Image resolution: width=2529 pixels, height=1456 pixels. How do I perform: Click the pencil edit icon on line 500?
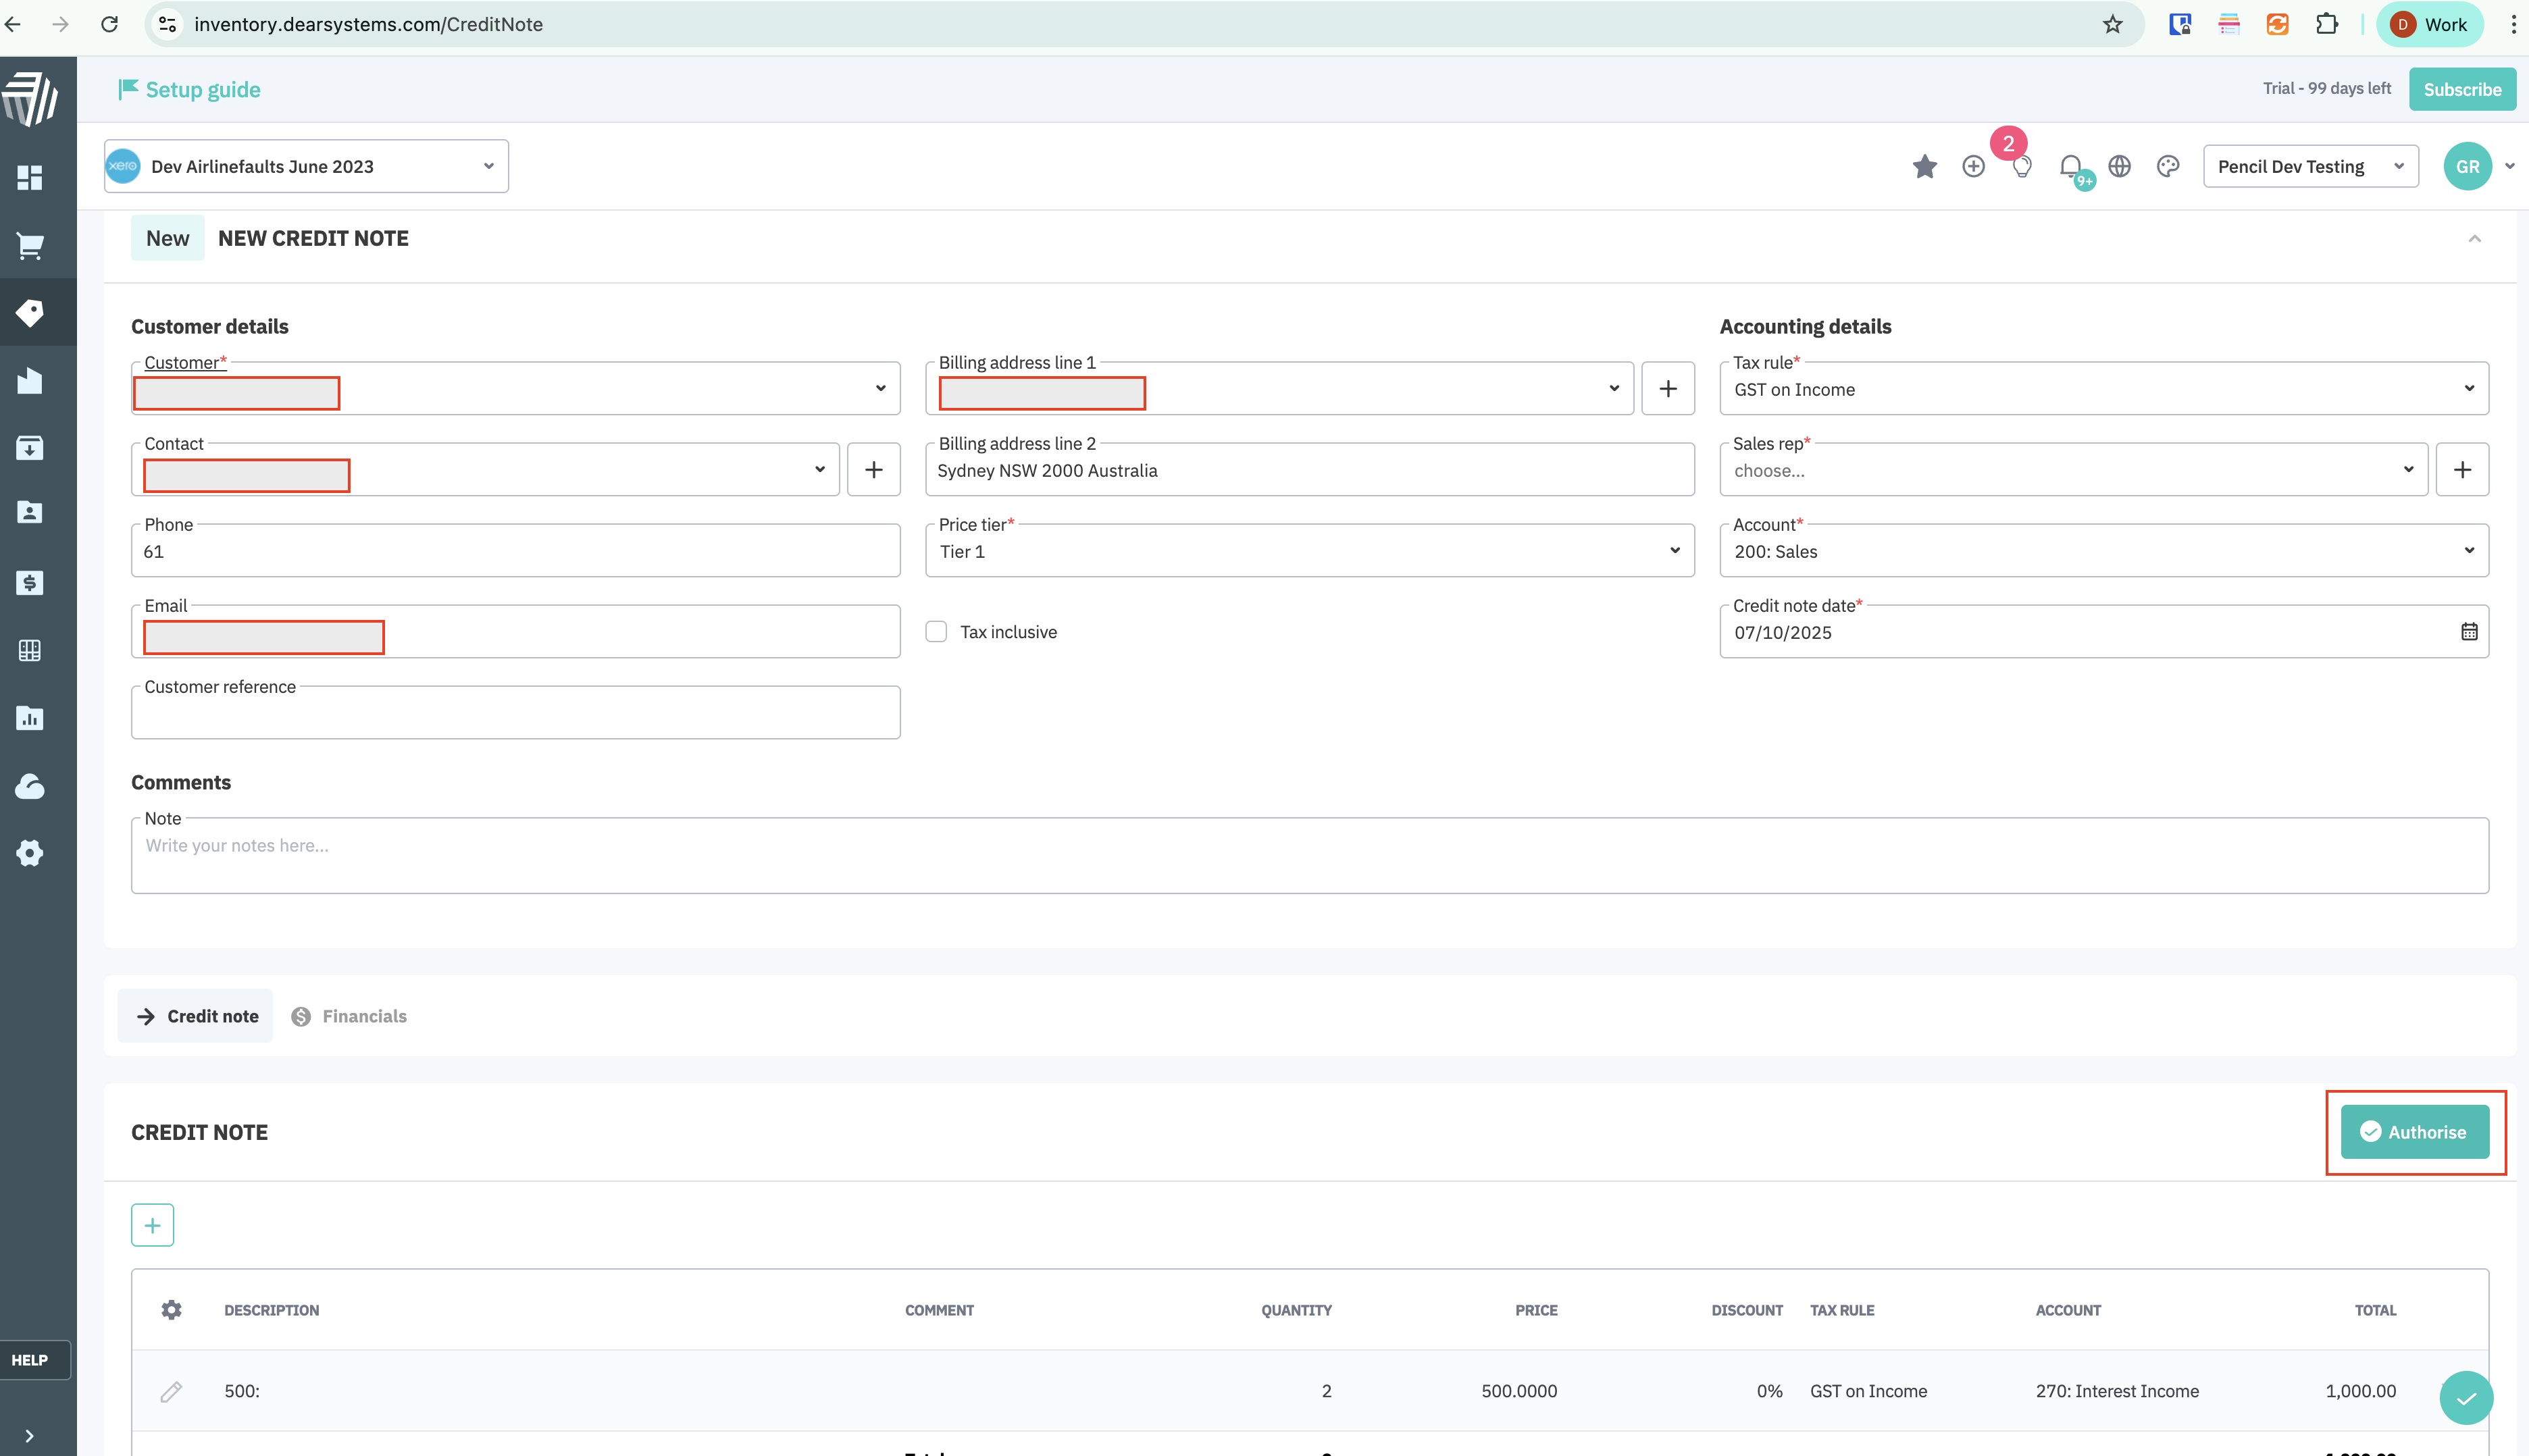pos(171,1391)
